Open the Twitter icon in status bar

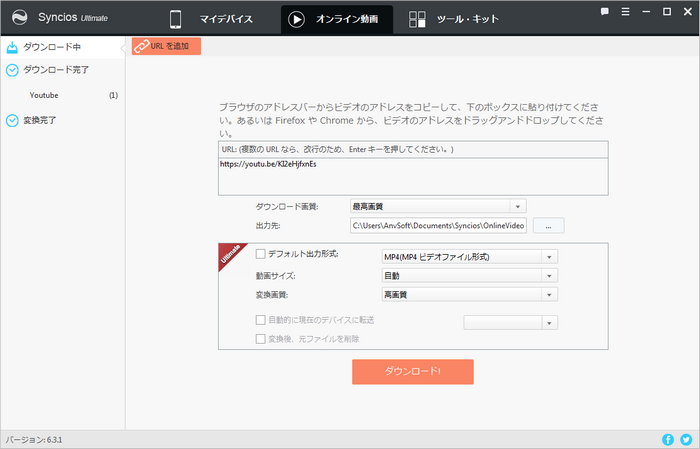point(686,440)
